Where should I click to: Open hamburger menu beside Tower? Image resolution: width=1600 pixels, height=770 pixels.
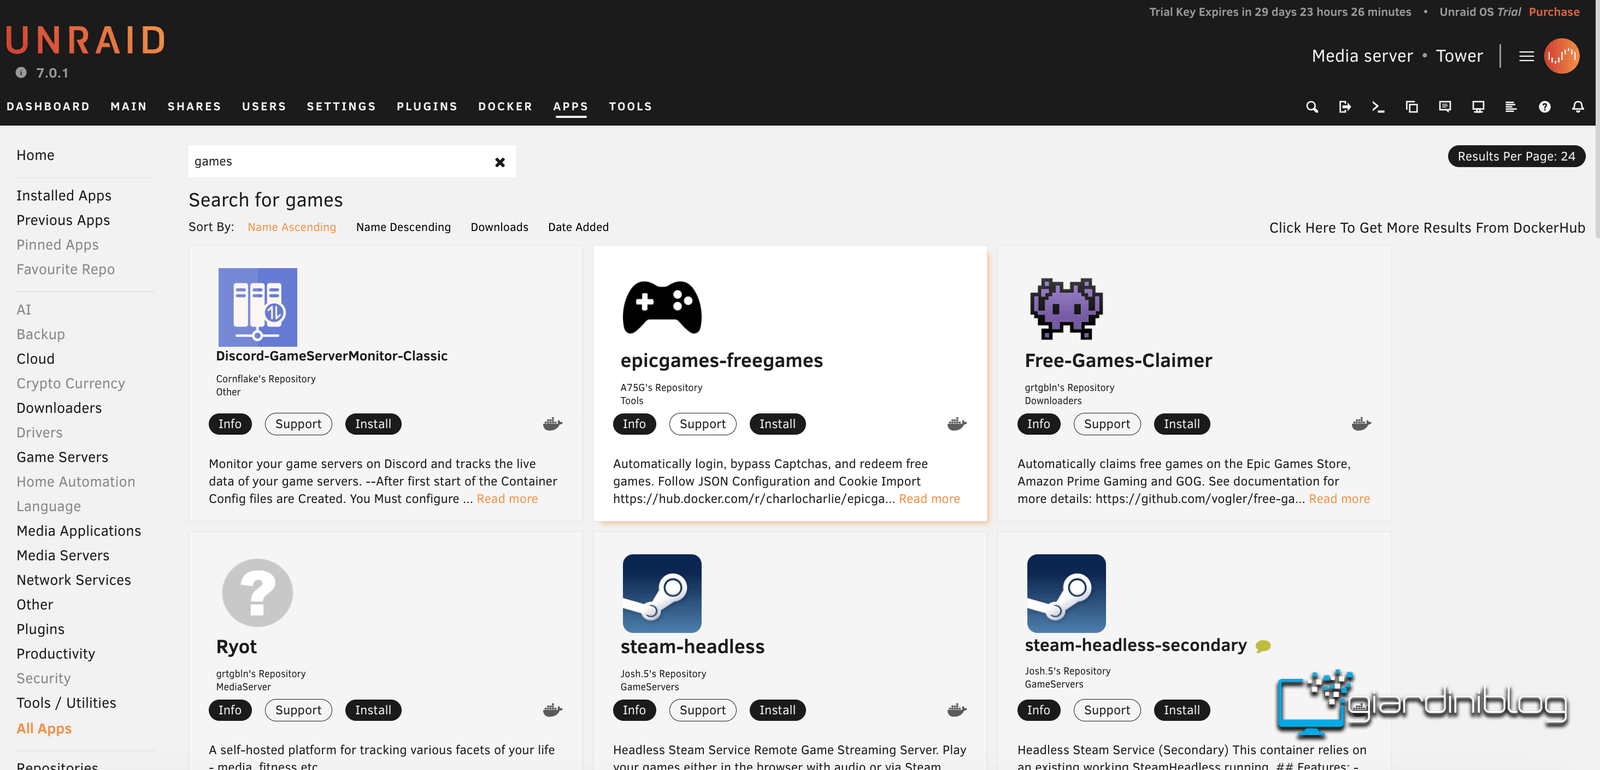tap(1526, 56)
